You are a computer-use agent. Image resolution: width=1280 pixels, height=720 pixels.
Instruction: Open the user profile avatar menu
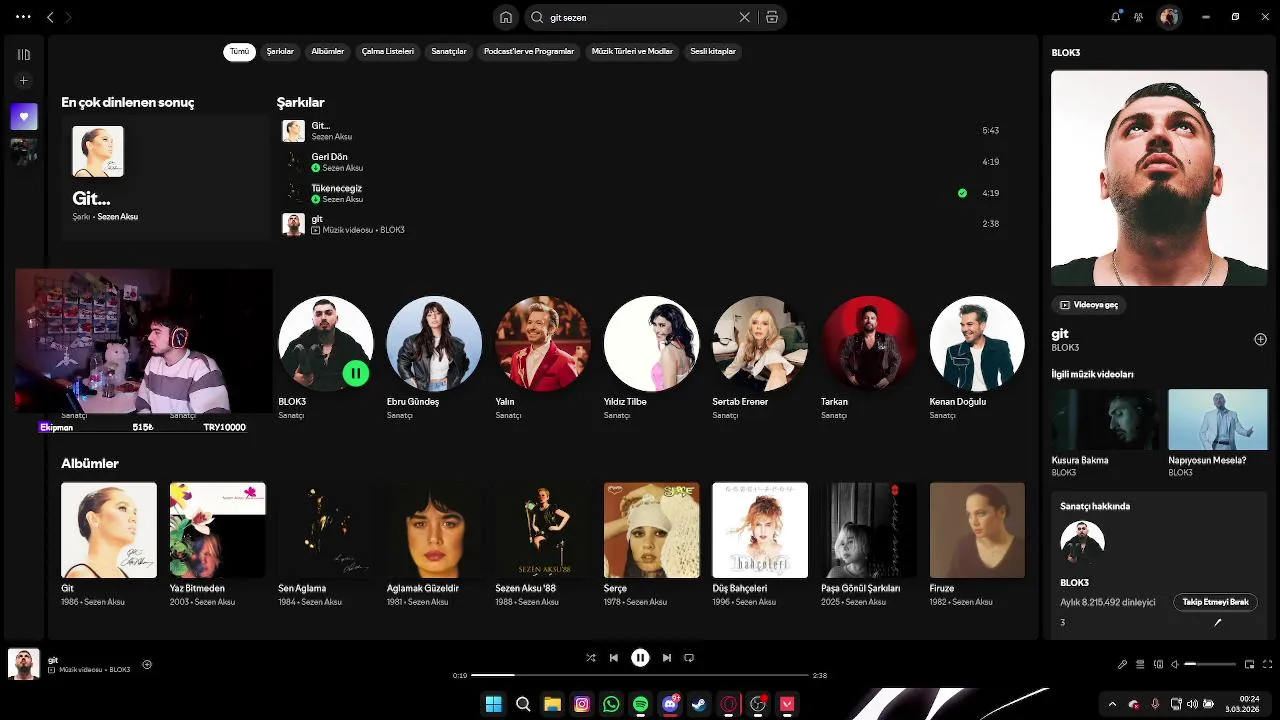(1169, 17)
